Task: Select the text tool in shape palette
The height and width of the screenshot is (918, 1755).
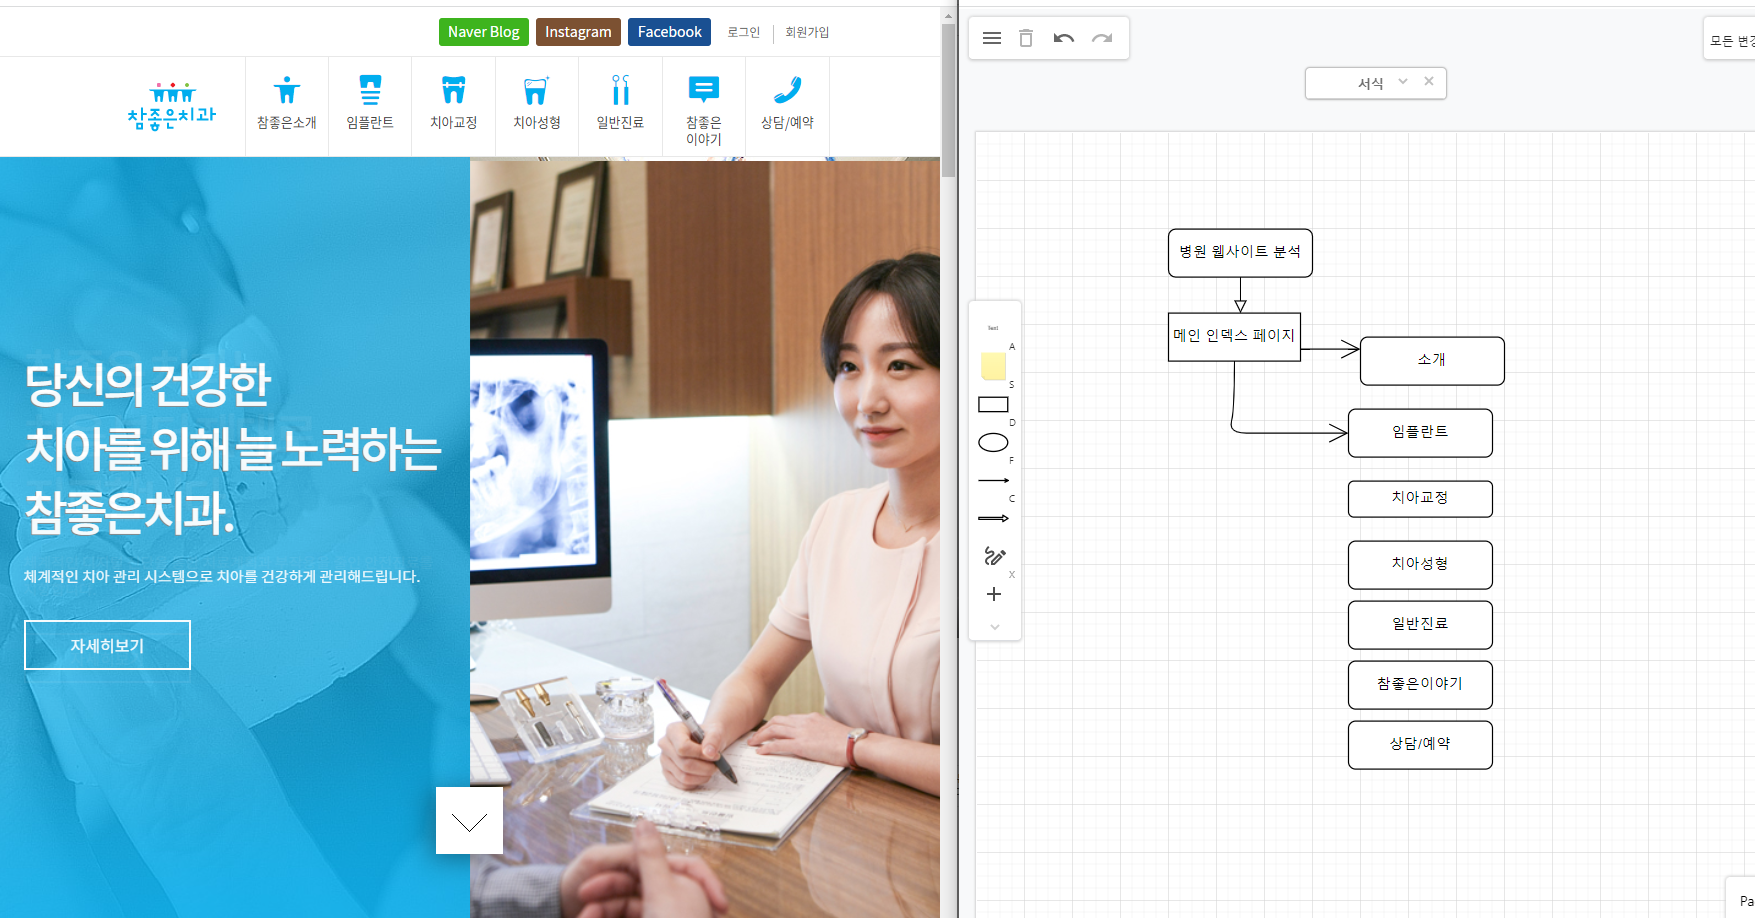Action: click(x=993, y=328)
